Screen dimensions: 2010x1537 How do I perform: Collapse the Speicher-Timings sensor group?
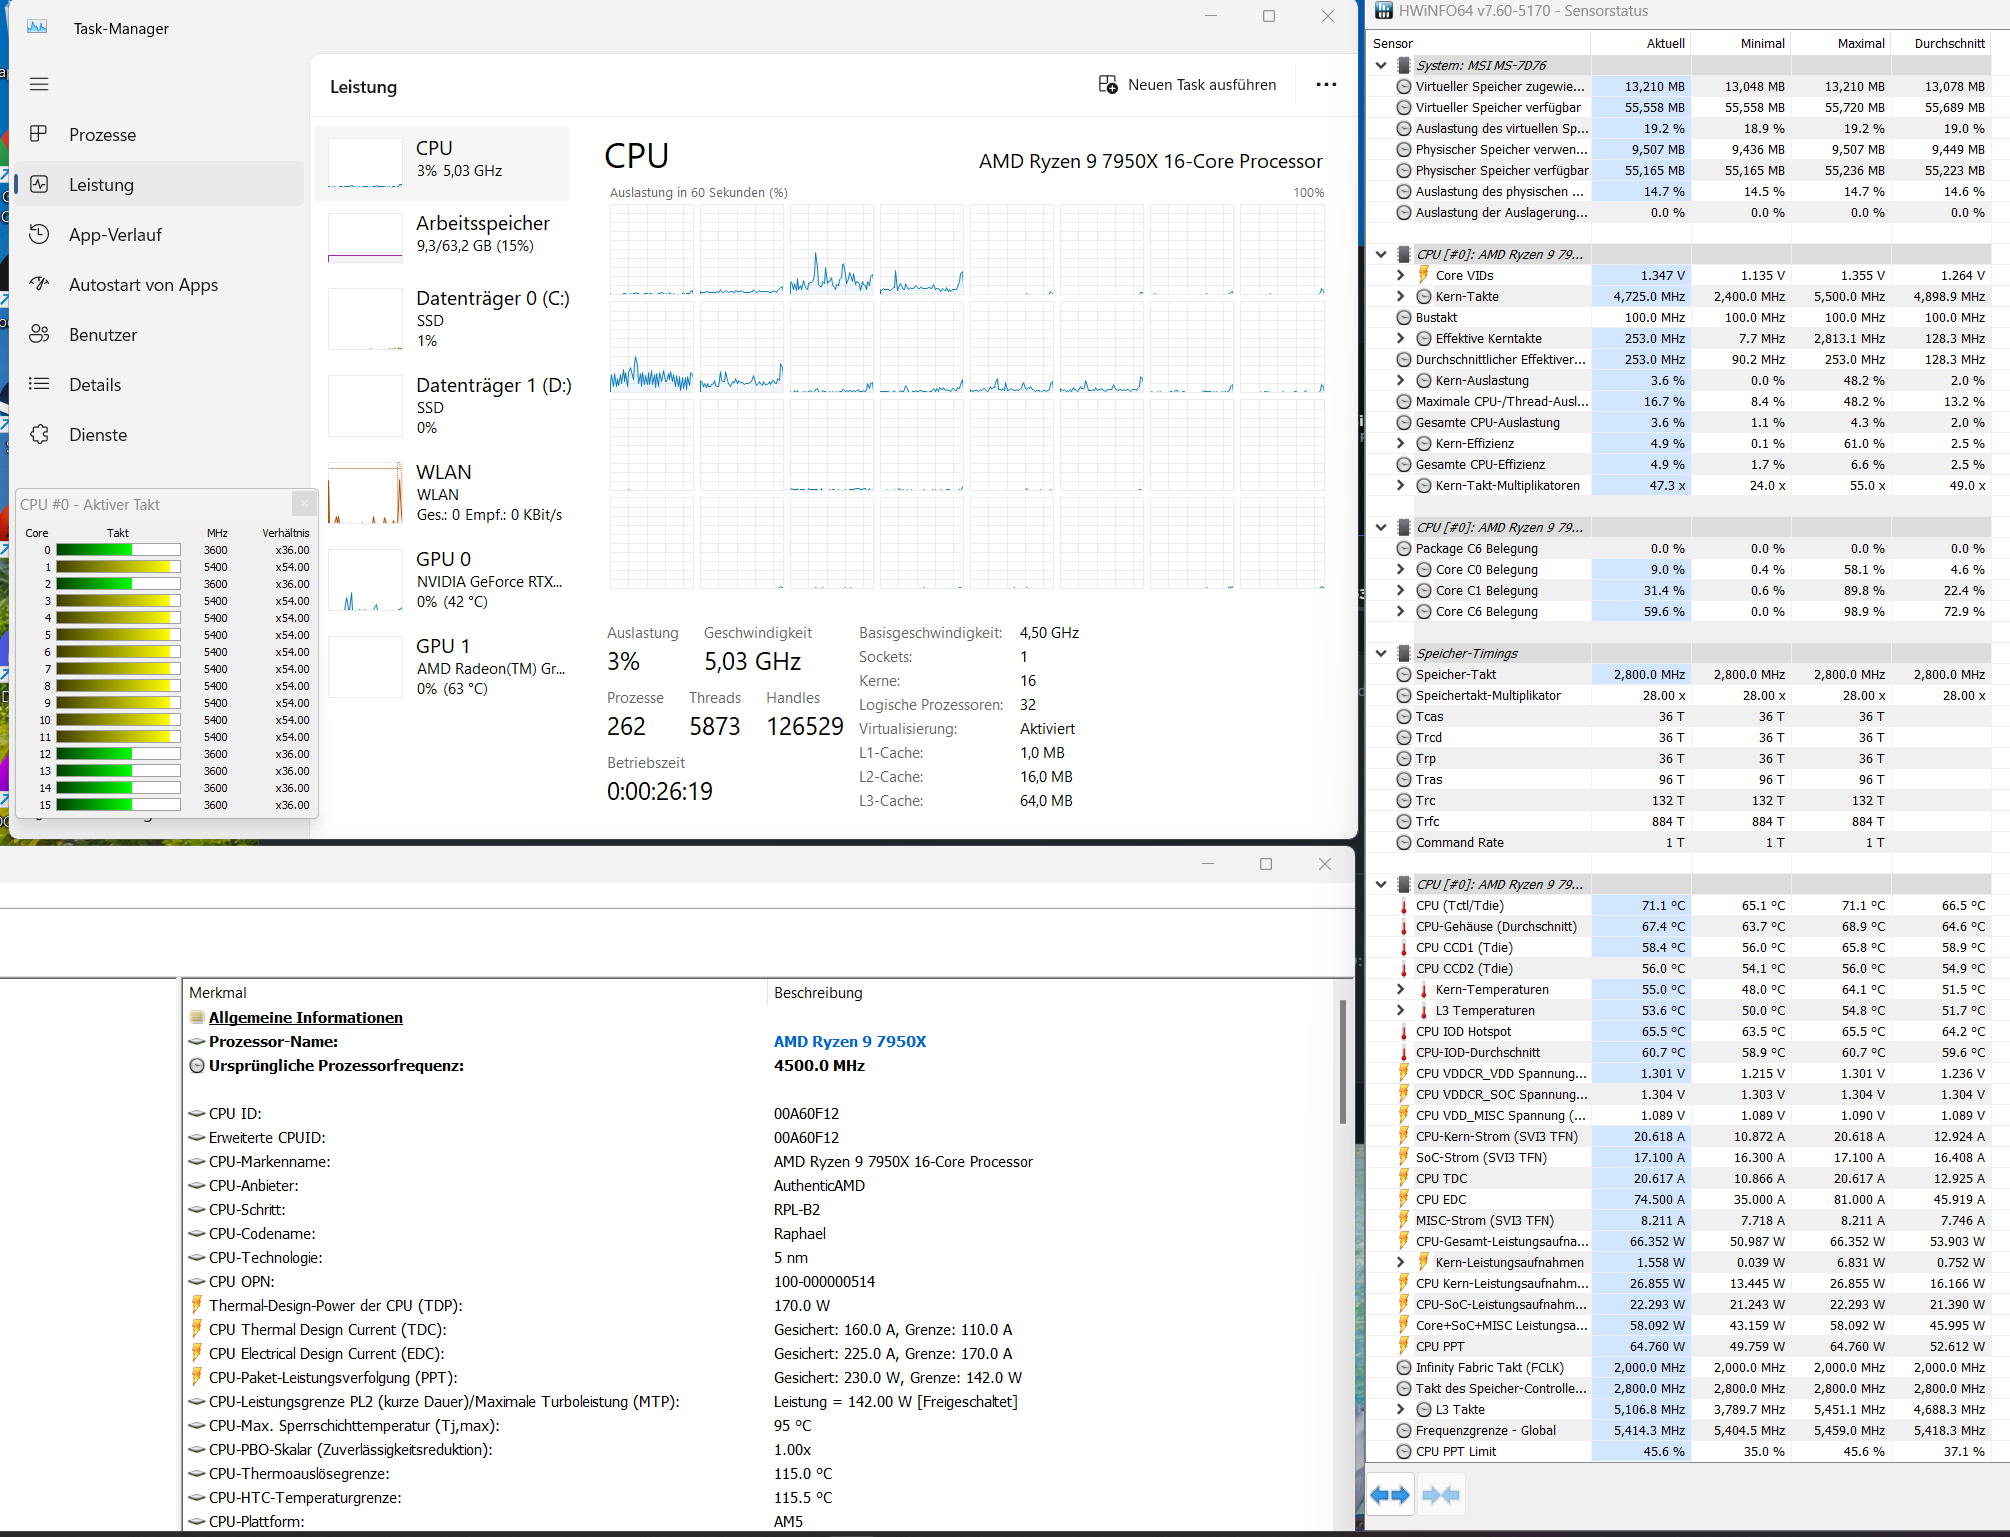(x=1381, y=653)
